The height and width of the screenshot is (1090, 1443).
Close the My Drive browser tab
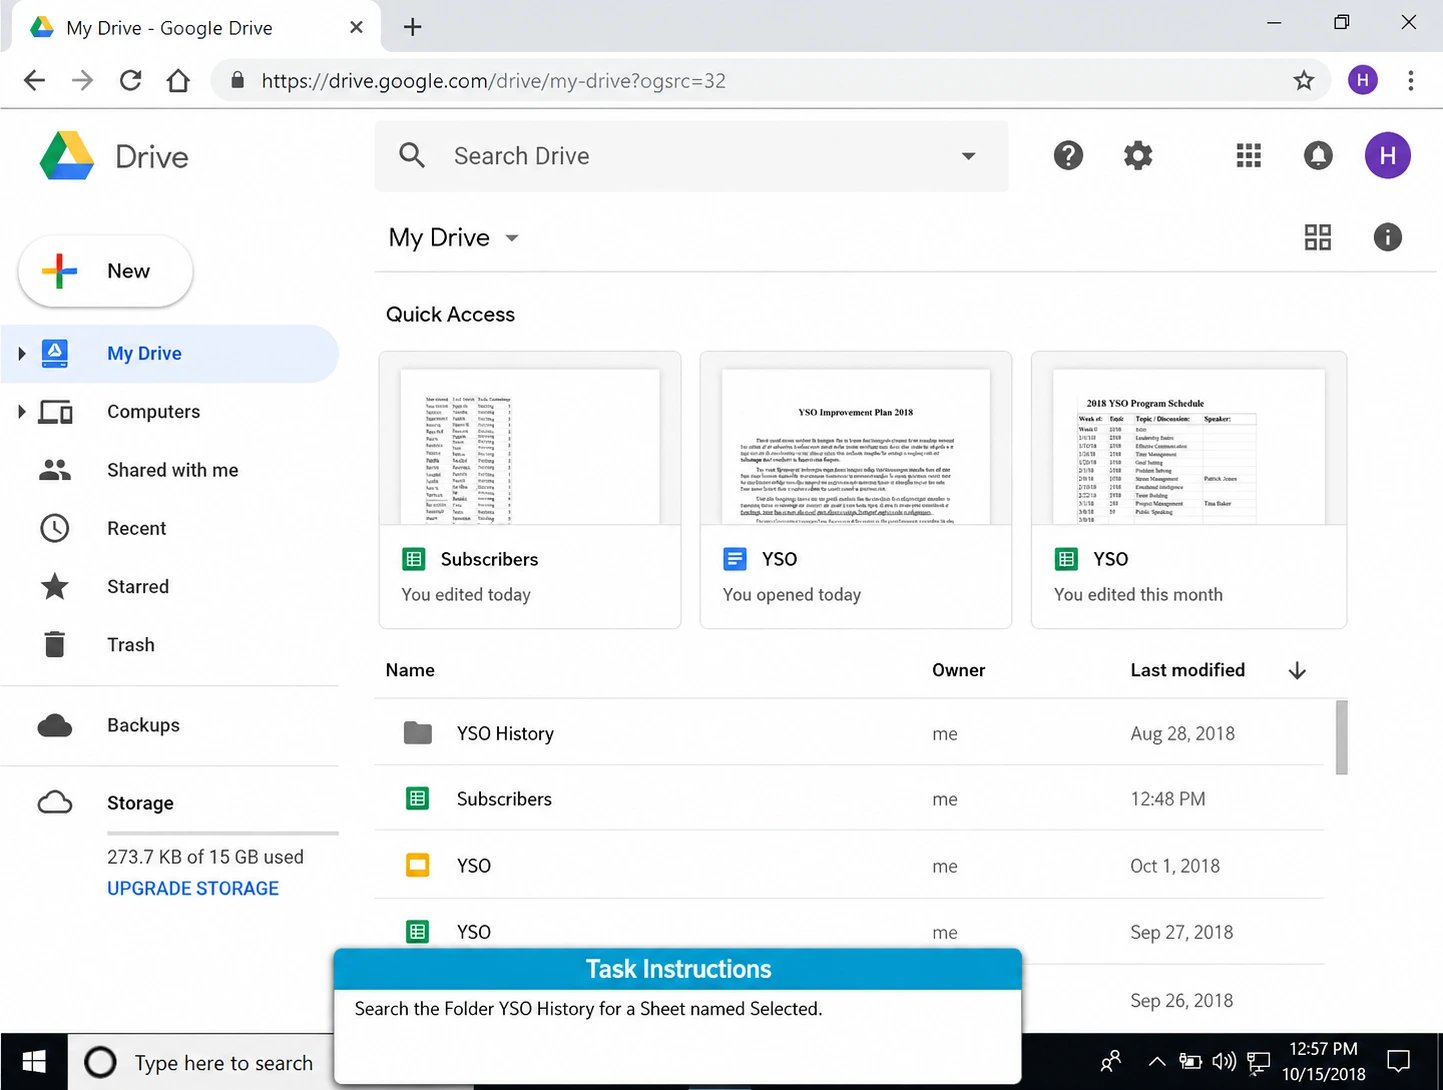pyautogui.click(x=356, y=27)
